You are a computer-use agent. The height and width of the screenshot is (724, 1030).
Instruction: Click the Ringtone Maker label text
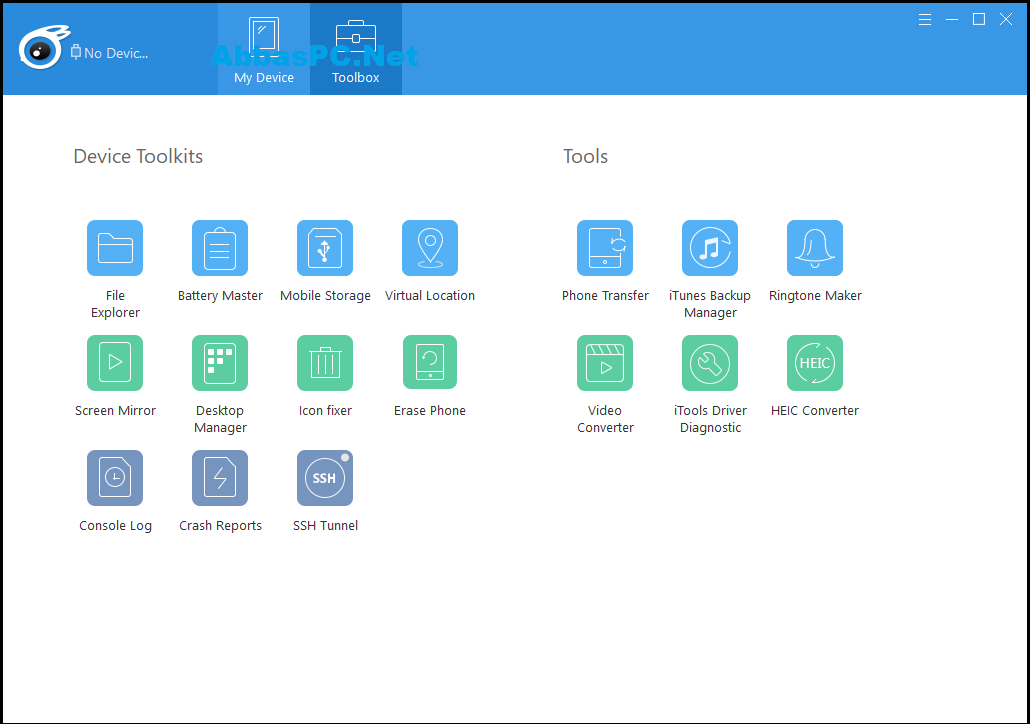click(x=815, y=296)
